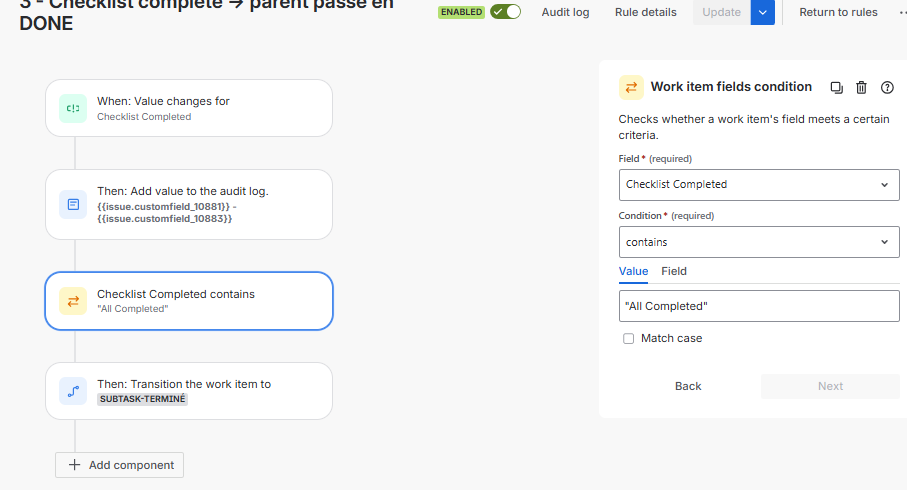Select the Value tab
This screenshot has height=490, width=907.
point(633,271)
